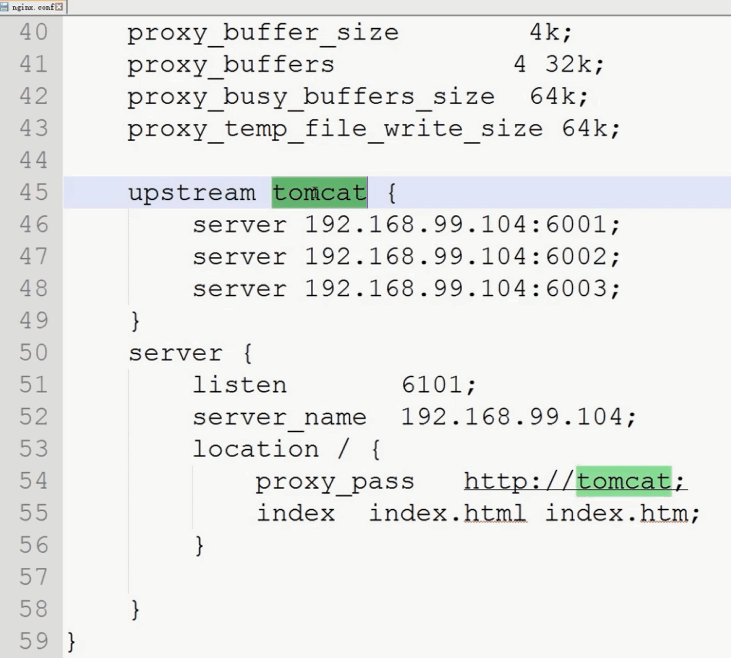Close the nginx.conf tab
Image resolution: width=731 pixels, height=658 pixels.
click(59, 7)
